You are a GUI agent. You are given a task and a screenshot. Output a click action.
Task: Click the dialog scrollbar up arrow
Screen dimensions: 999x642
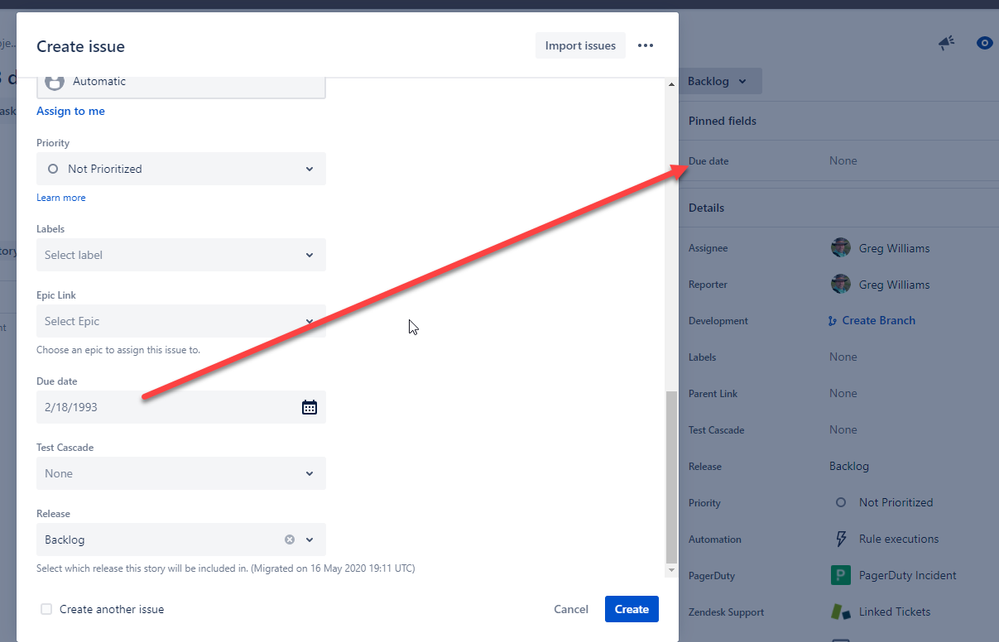(x=671, y=85)
